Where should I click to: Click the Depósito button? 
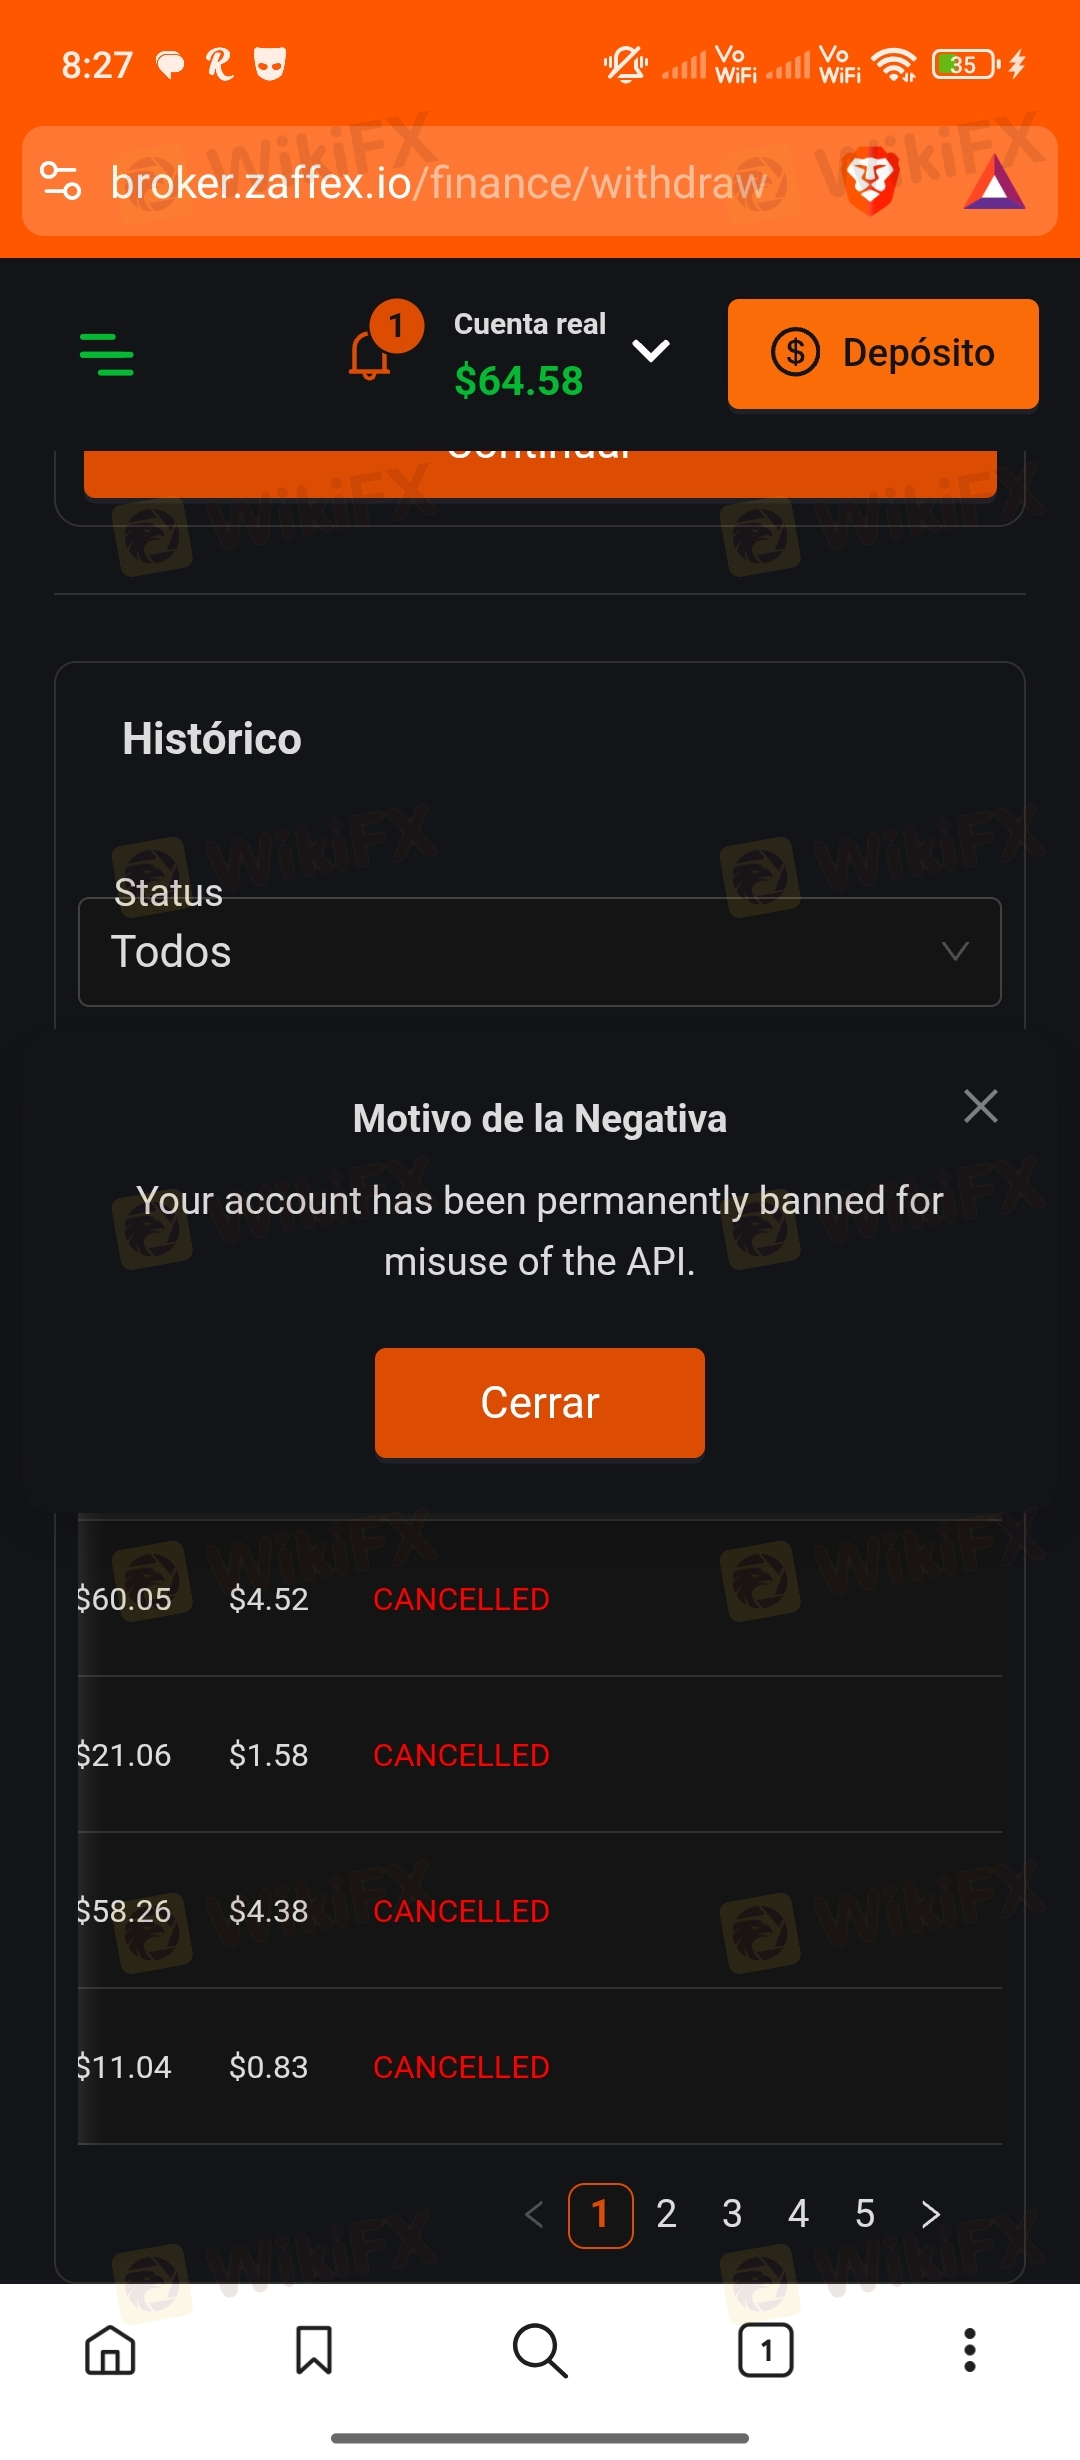click(x=883, y=353)
